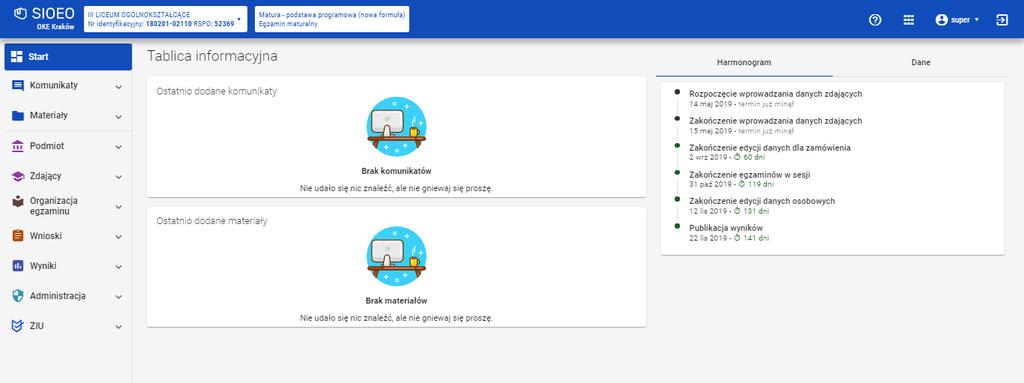Click the user account avatar icon

pyautogui.click(x=941, y=20)
